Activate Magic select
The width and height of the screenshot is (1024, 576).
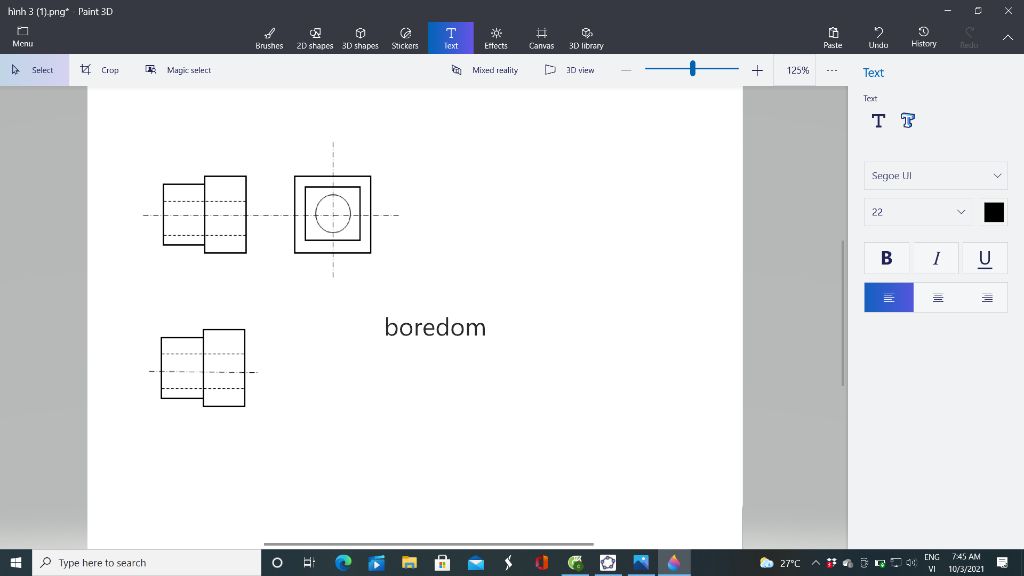(178, 70)
